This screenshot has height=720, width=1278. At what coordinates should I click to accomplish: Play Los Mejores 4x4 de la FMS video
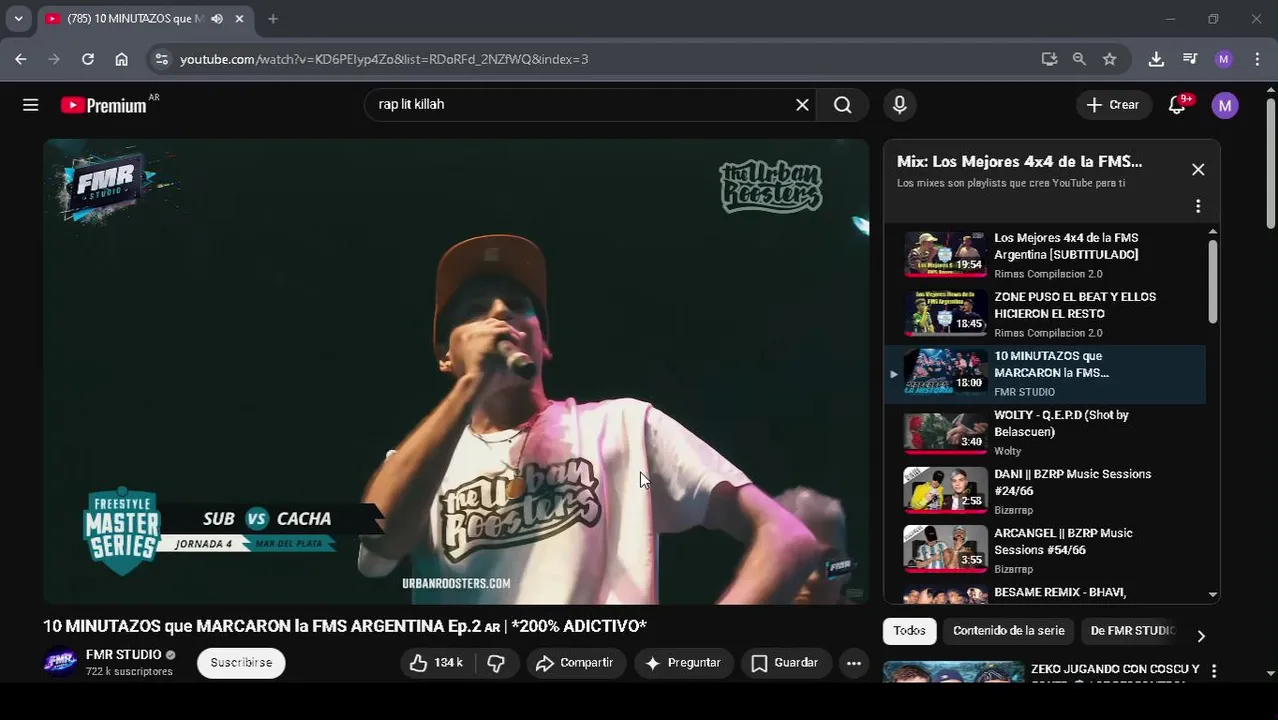click(x=1045, y=255)
